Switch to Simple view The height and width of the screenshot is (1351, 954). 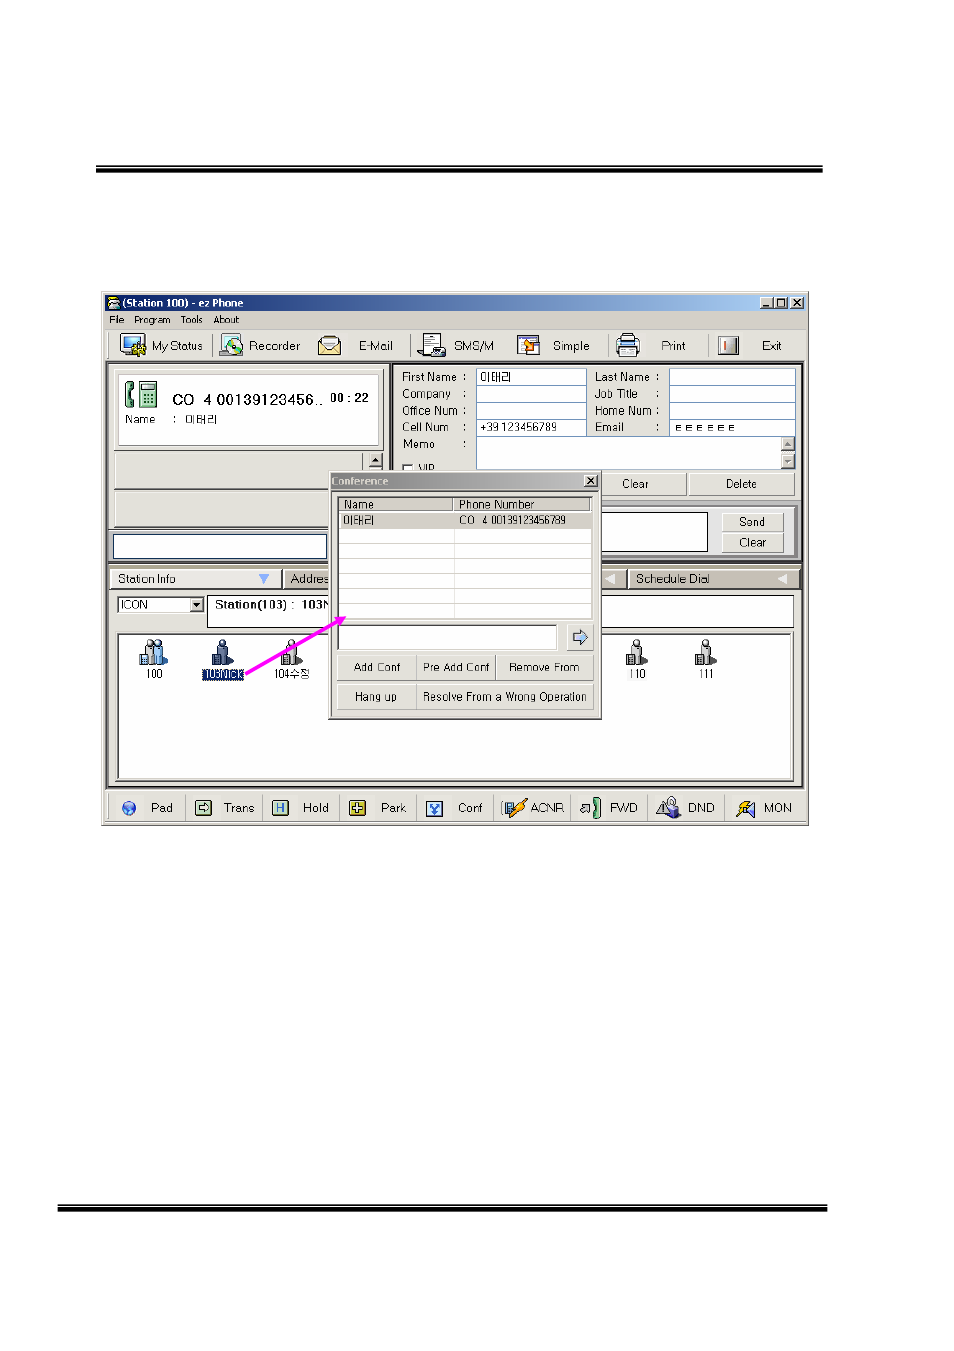tap(553, 346)
